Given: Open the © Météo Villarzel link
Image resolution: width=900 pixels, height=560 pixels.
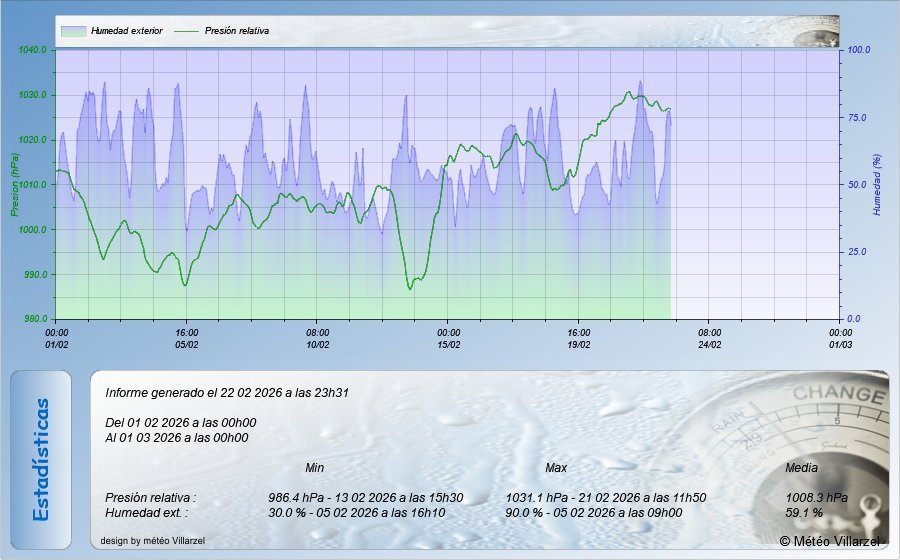Looking at the screenshot, I should [x=829, y=540].
